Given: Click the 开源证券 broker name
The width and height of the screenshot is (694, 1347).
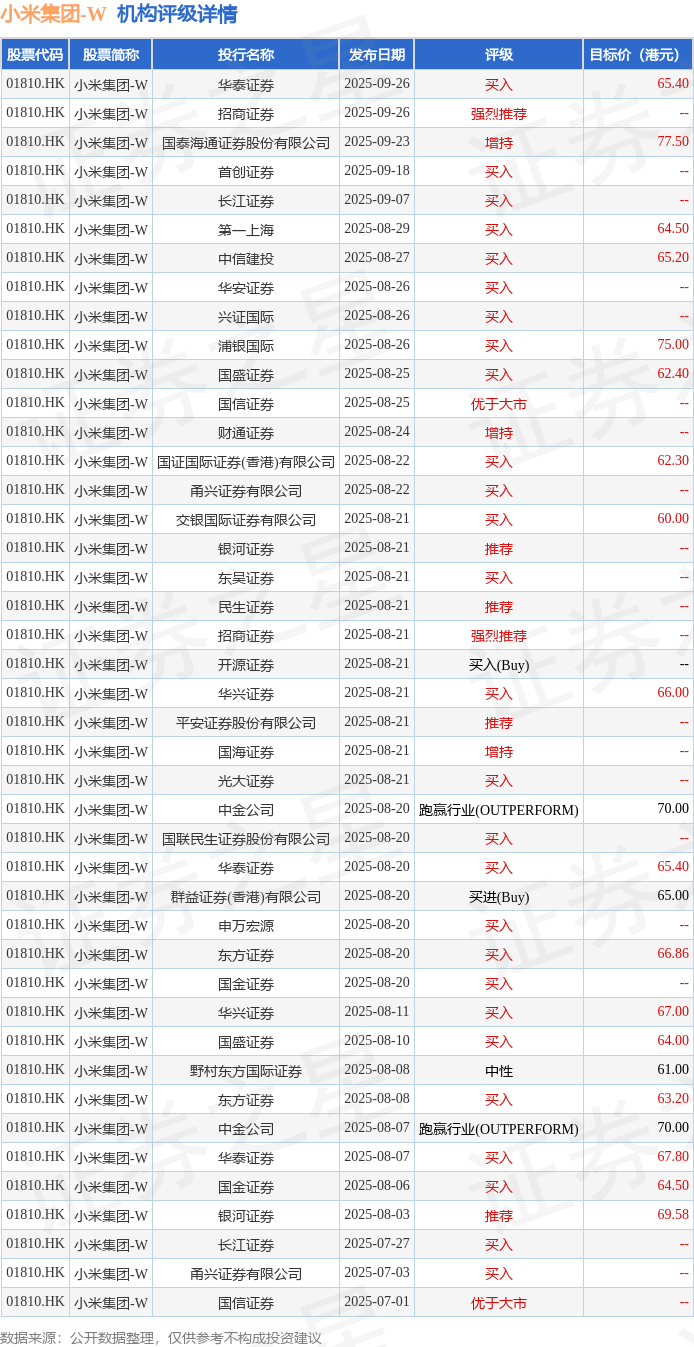Looking at the screenshot, I should tap(246, 665).
